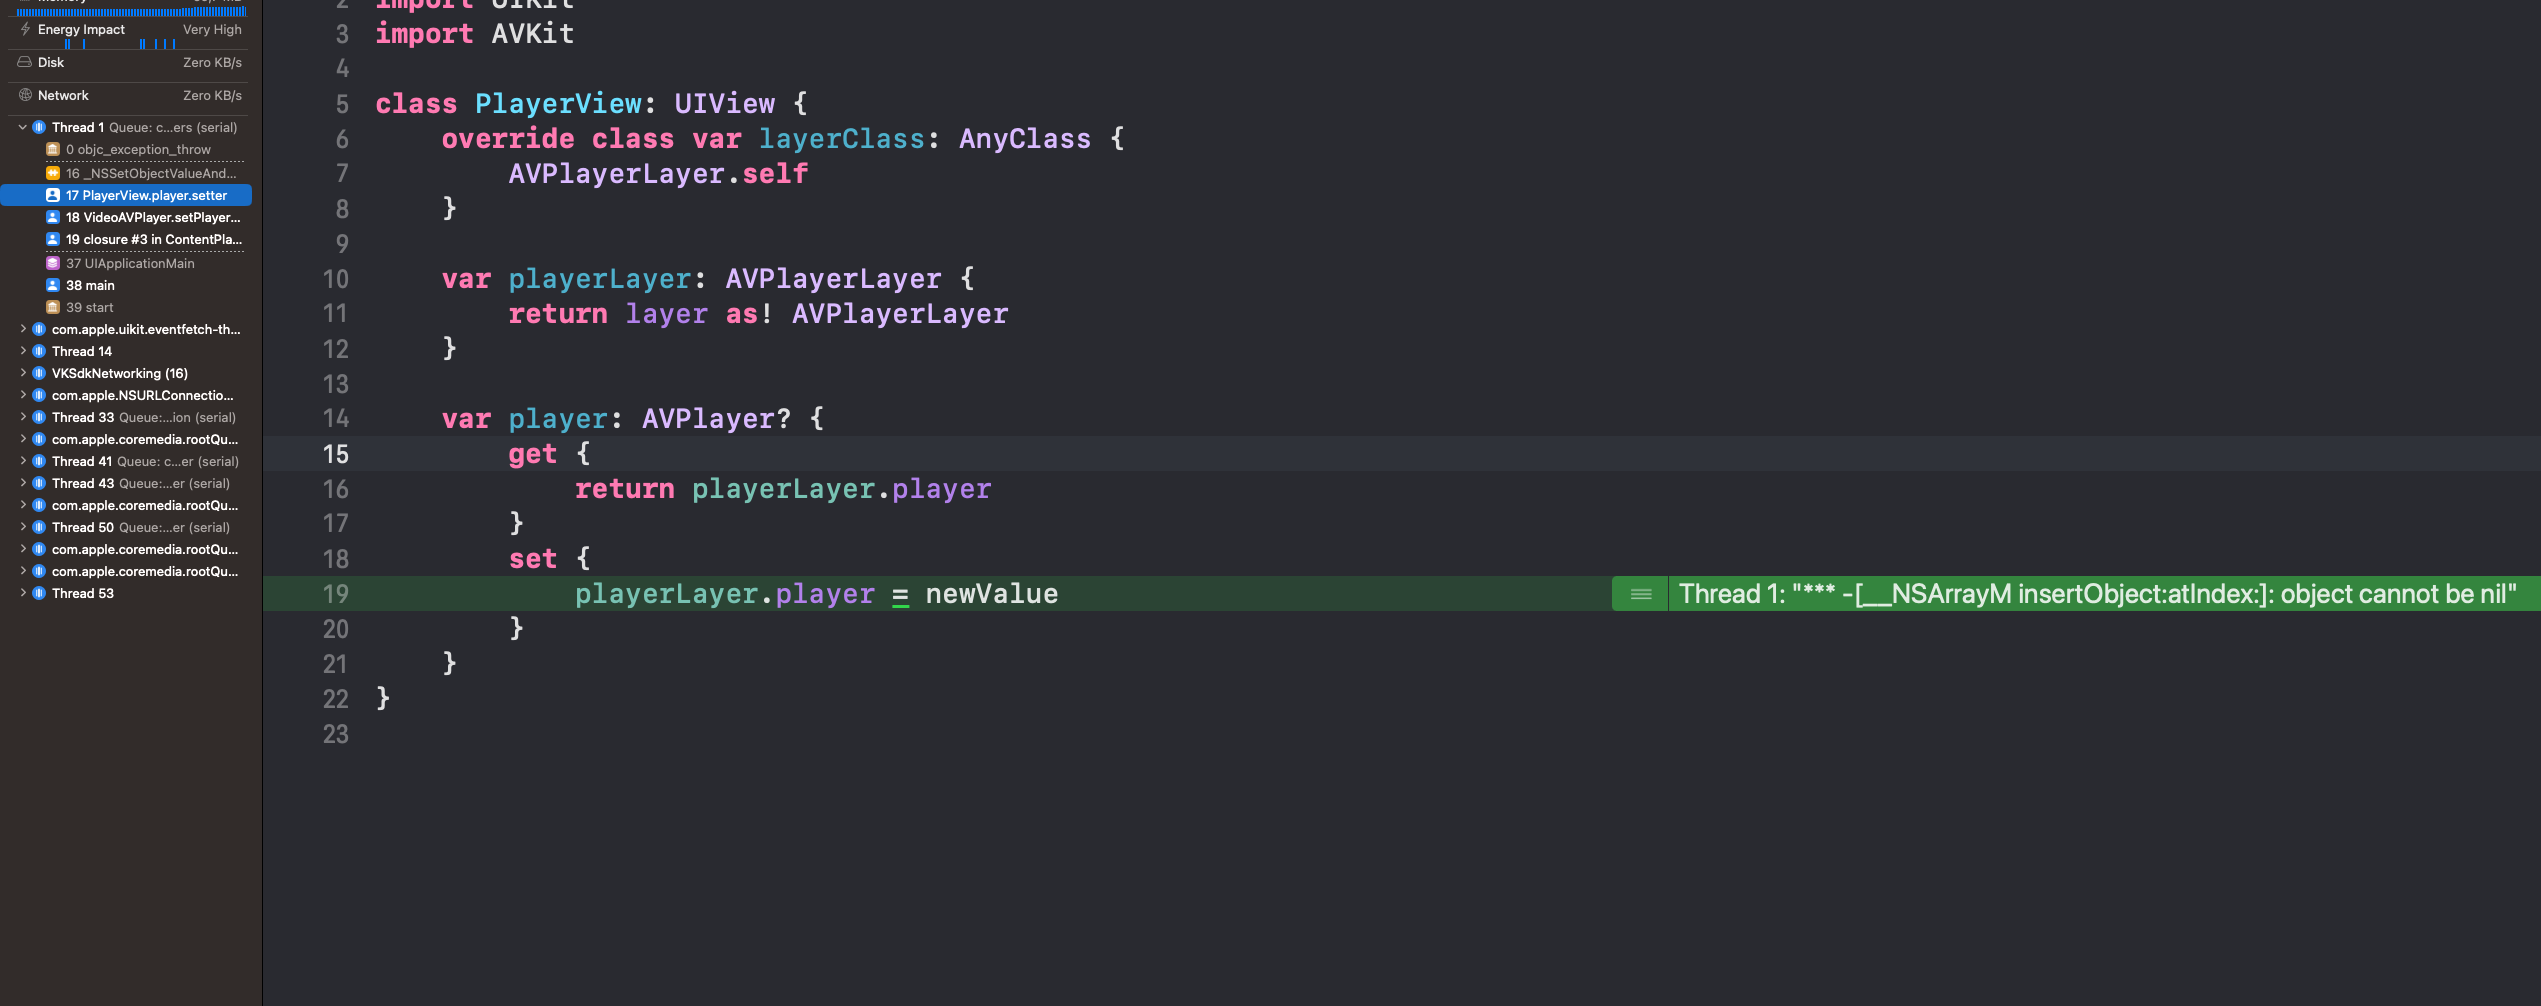This screenshot has width=2541, height=1006.
Task: Click newValue on line 19
Action: [991, 594]
